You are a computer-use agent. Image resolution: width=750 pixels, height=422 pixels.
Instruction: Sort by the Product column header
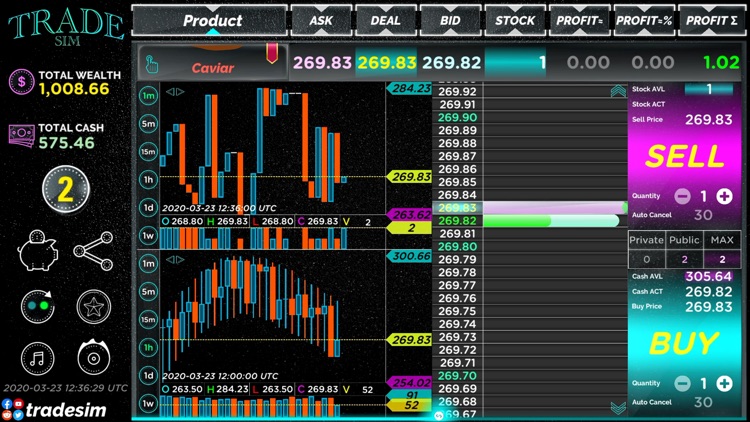pyautogui.click(x=210, y=21)
